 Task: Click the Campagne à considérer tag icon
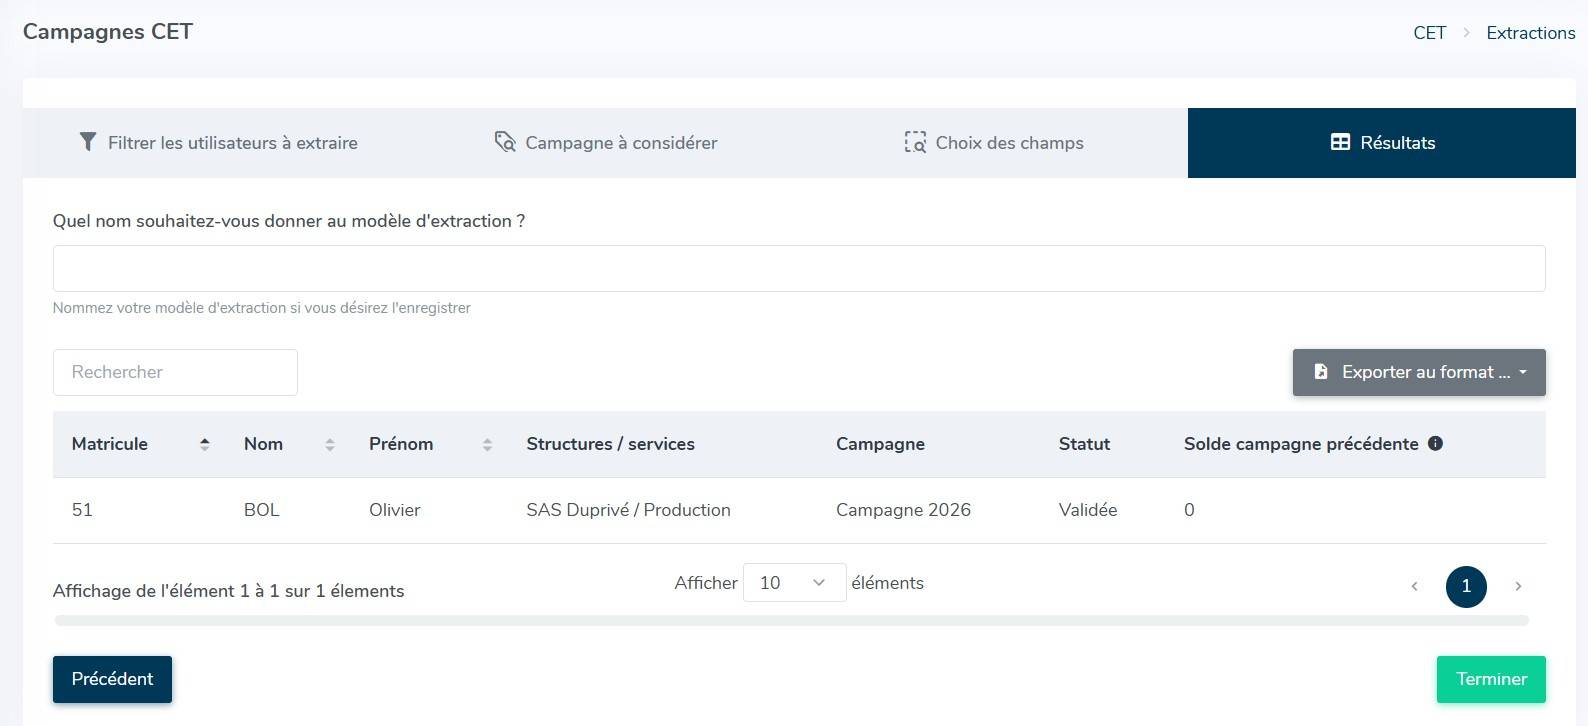click(505, 142)
